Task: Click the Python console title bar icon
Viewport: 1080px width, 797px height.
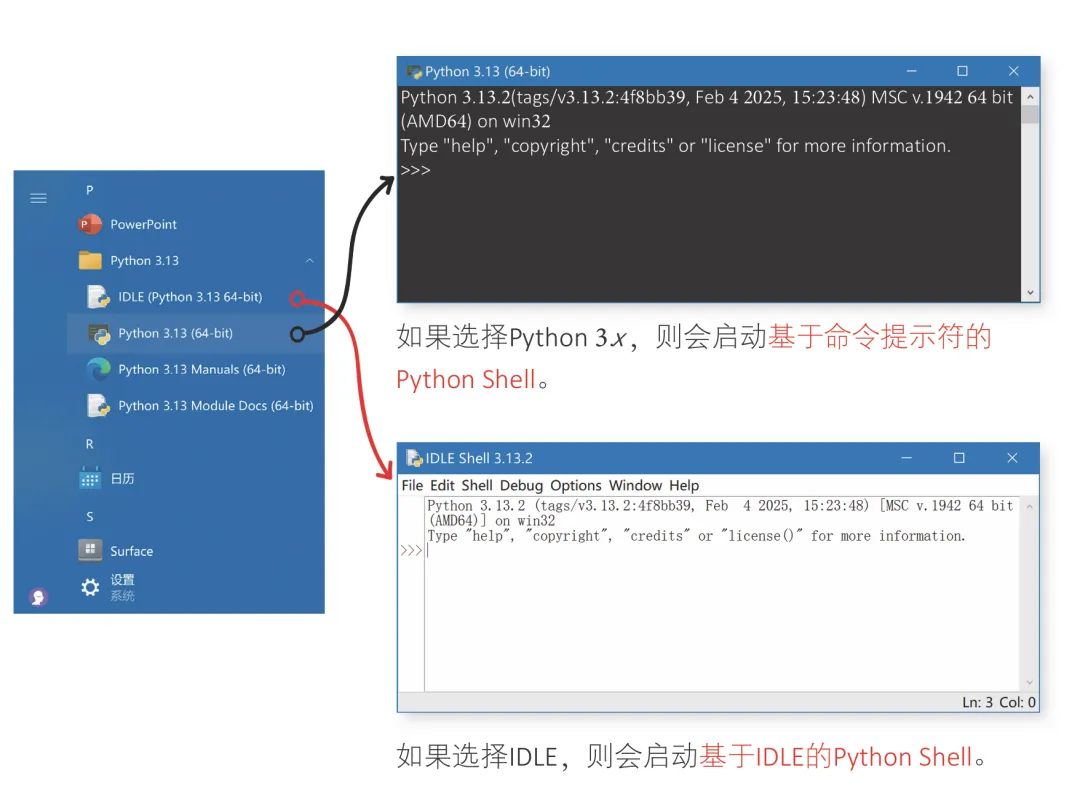Action: [x=414, y=72]
